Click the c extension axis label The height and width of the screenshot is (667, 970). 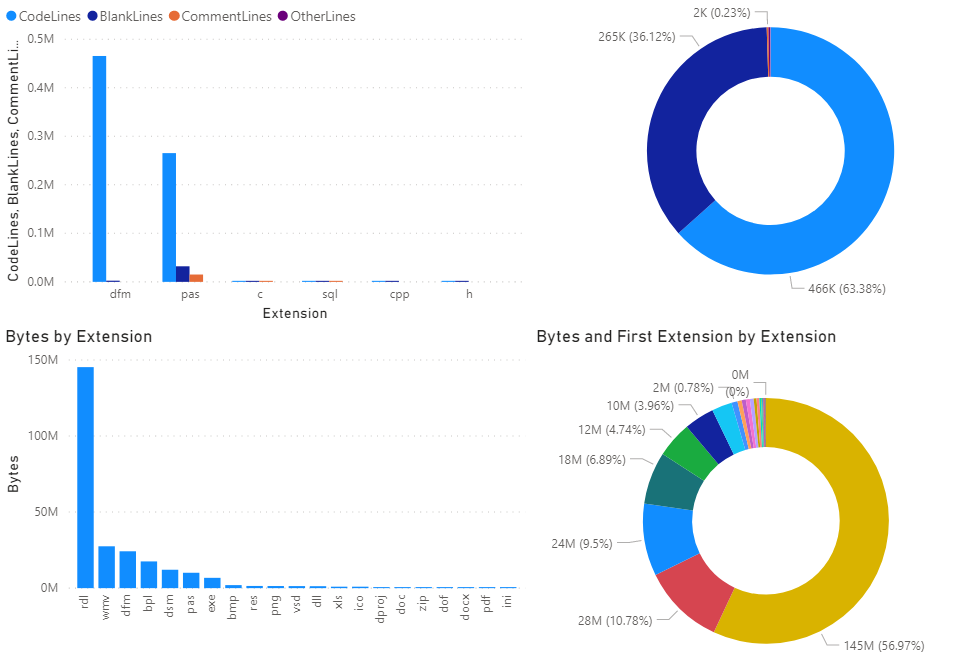[x=260, y=295]
